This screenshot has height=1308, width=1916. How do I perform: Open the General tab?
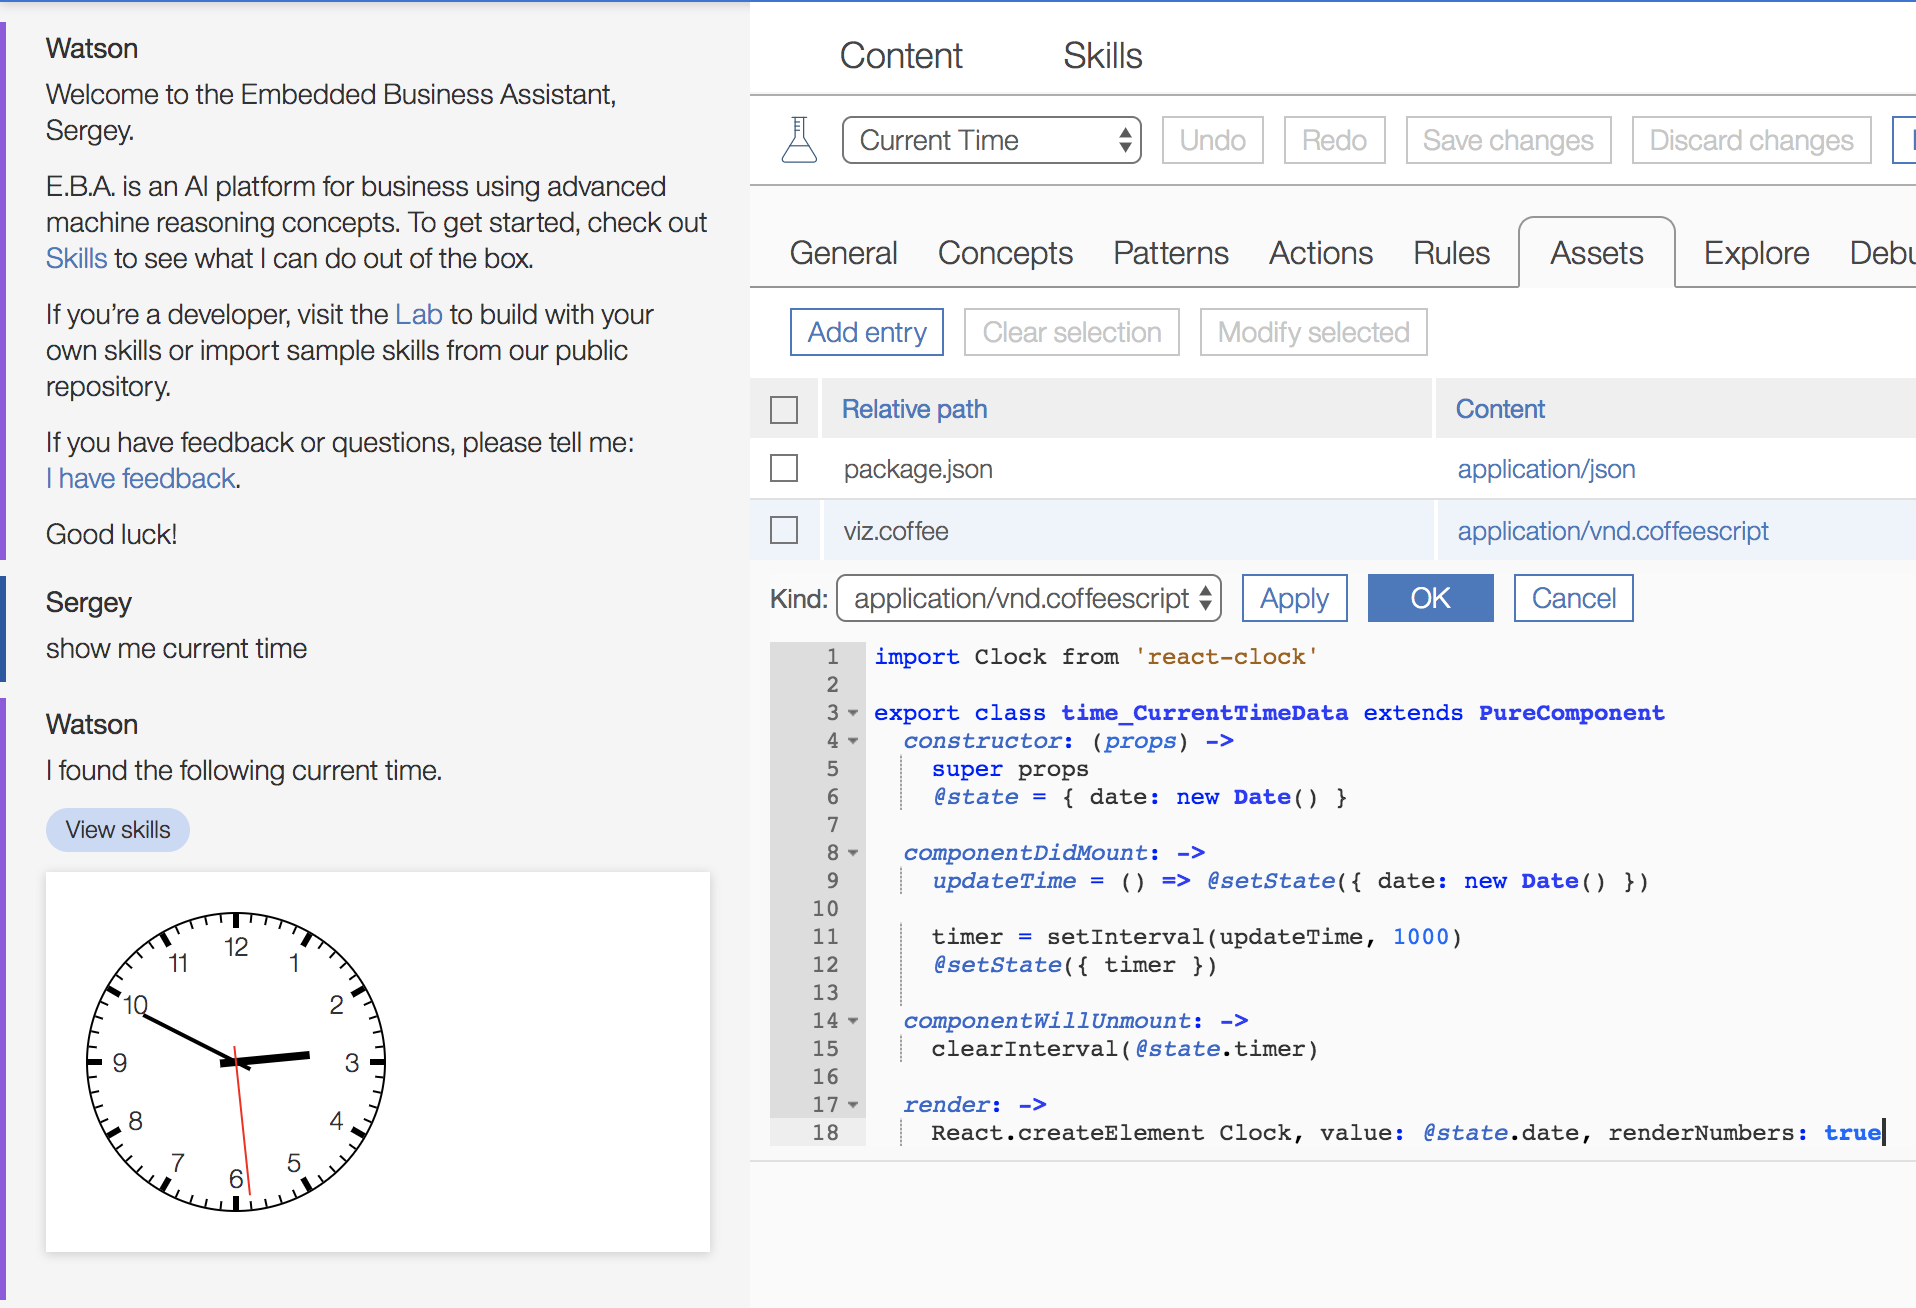pyautogui.click(x=843, y=253)
